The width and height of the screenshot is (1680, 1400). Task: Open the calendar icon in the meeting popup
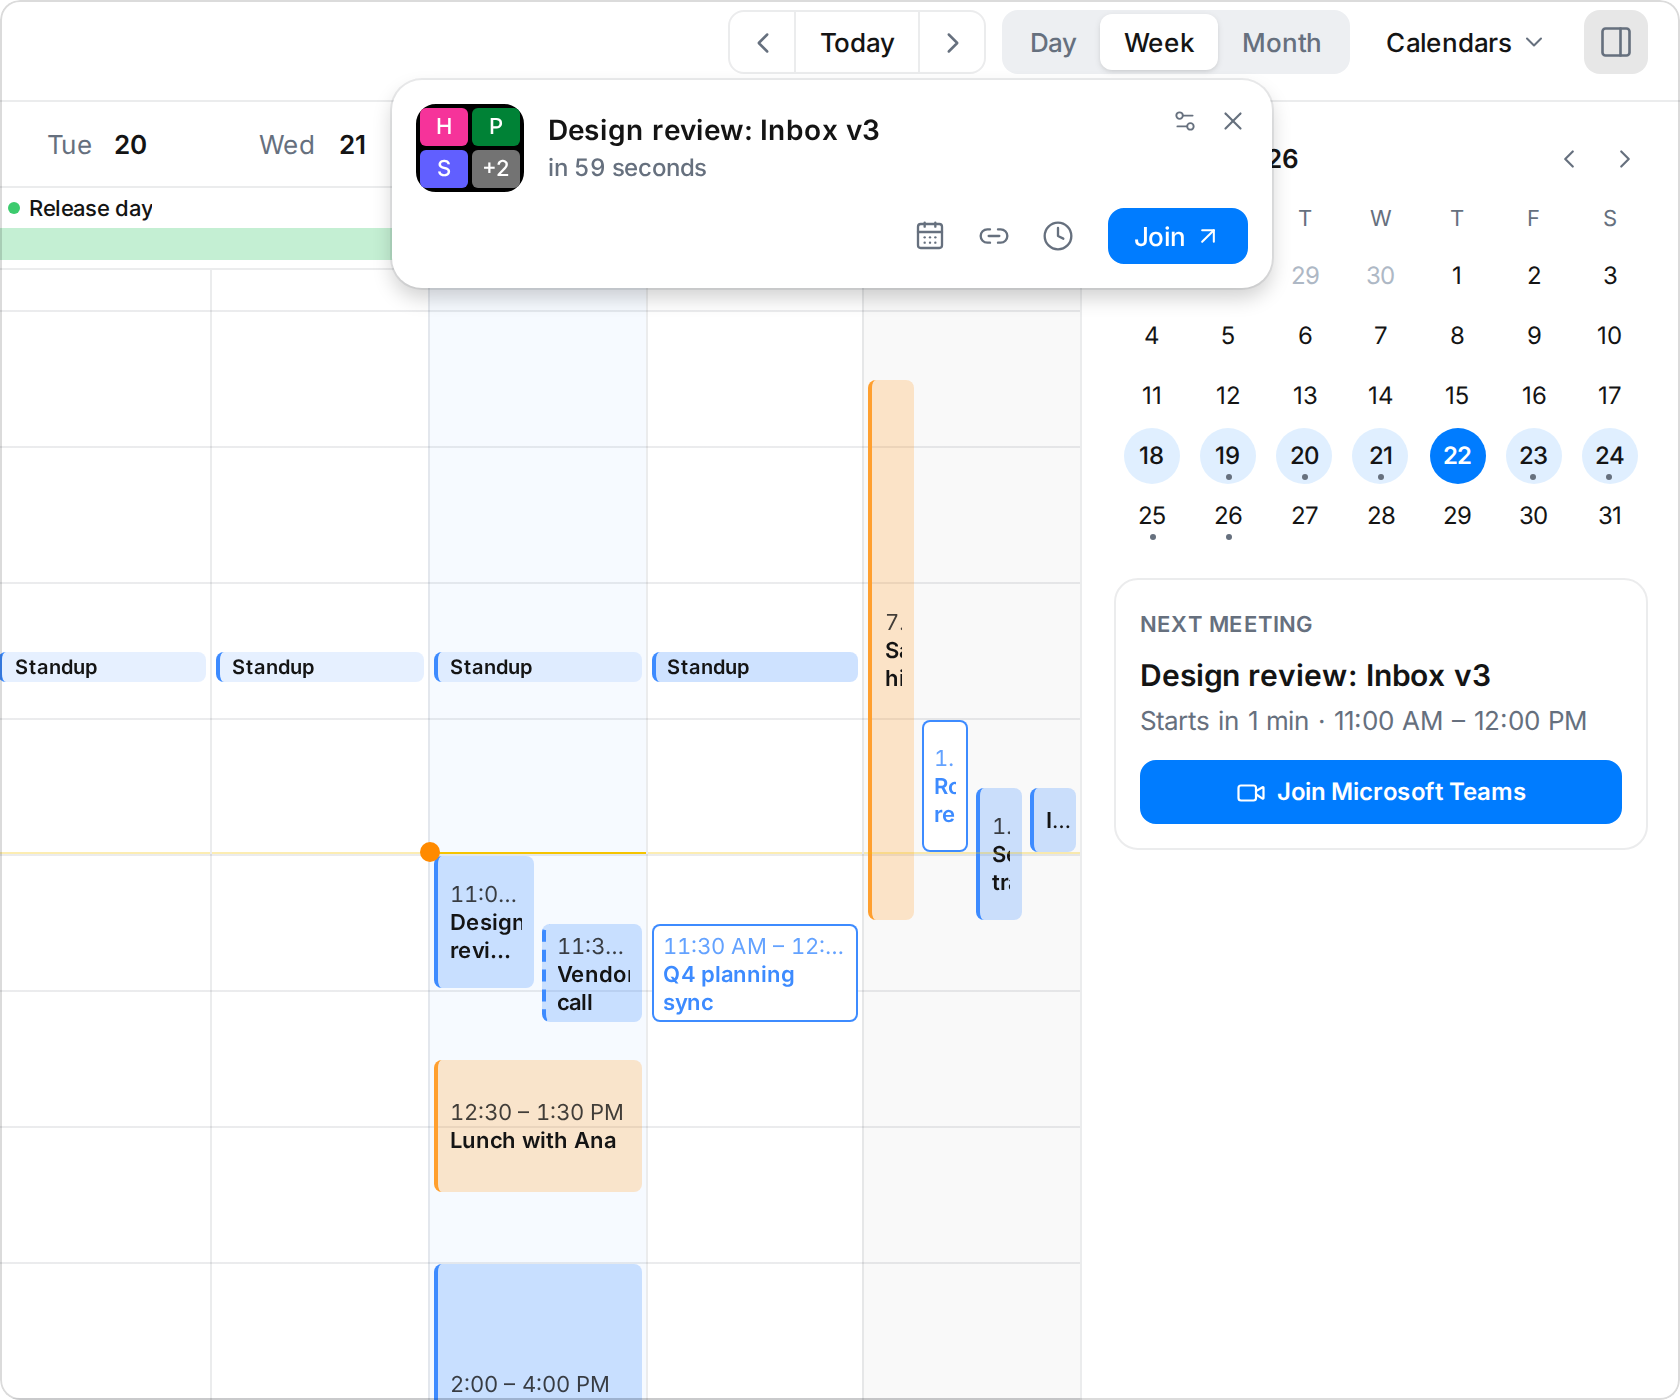(x=930, y=236)
